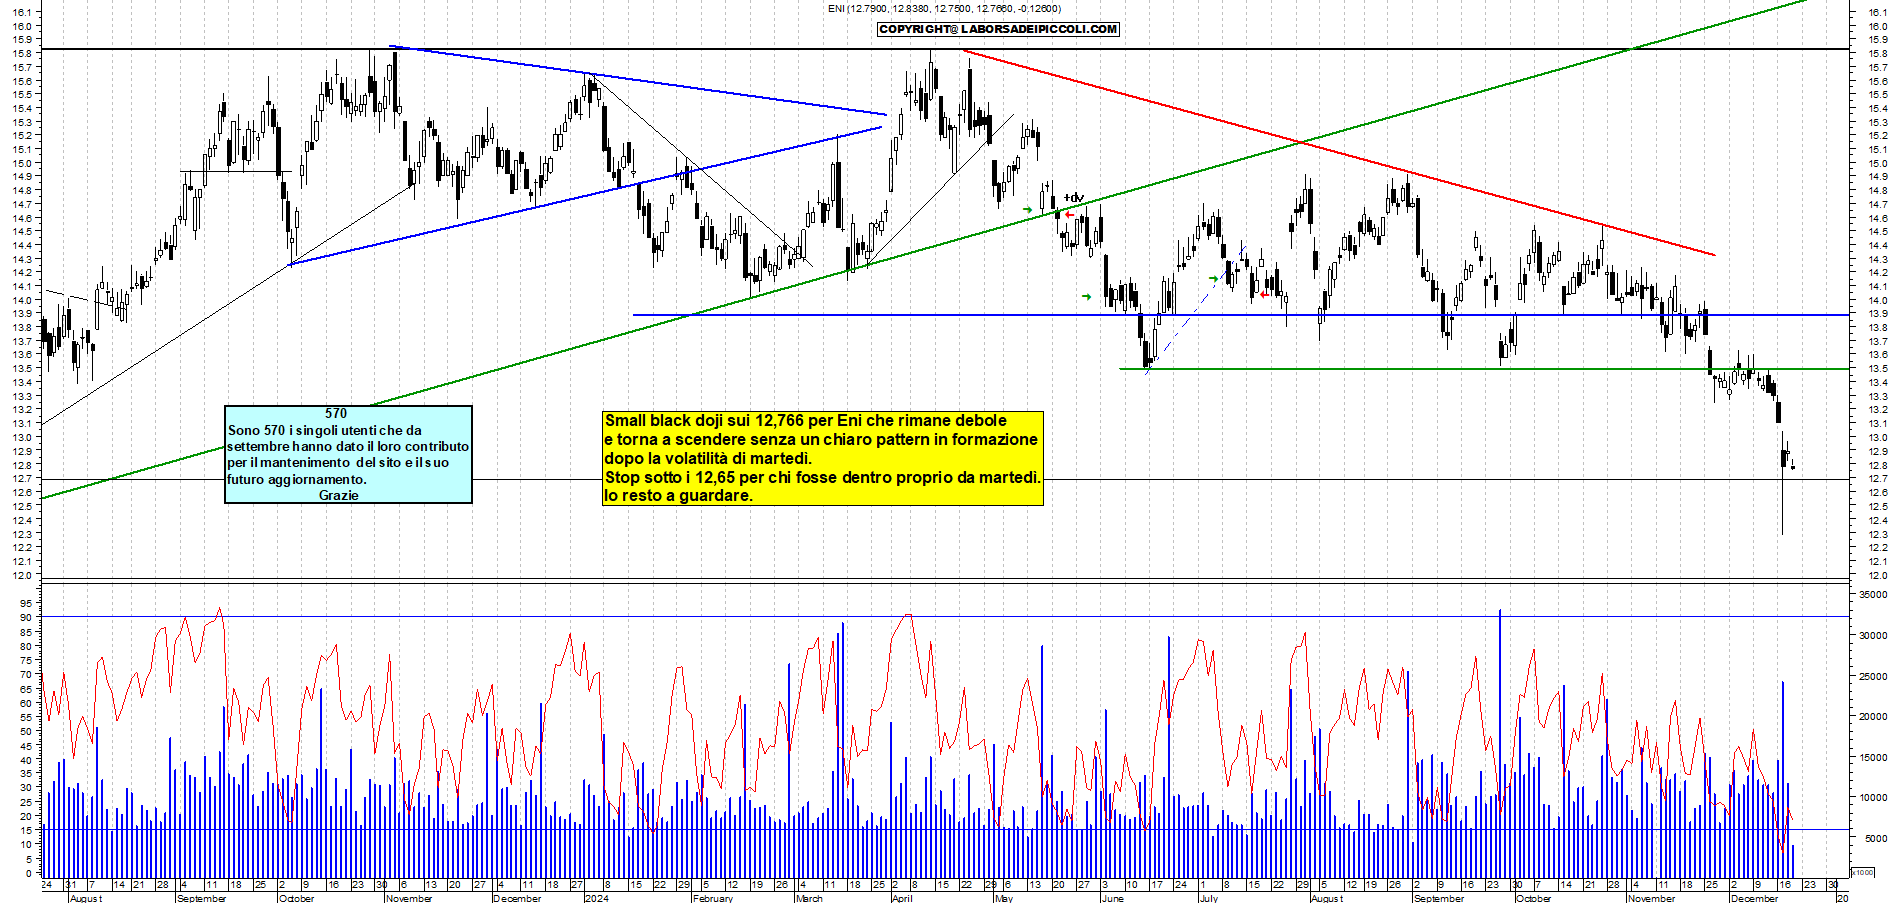Click the word 'Grazie' in the cyan box
The height and width of the screenshot is (903, 1890).
pos(338,495)
